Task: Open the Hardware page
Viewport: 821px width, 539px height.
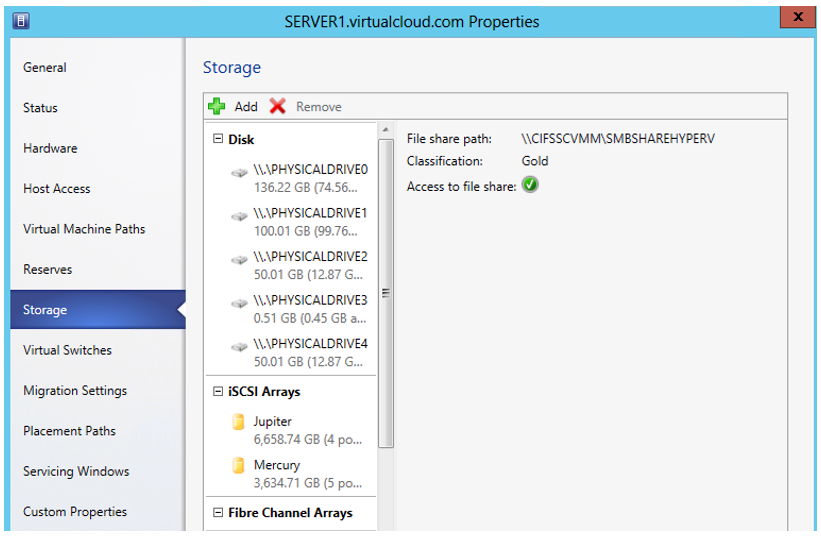Action: tap(97, 148)
